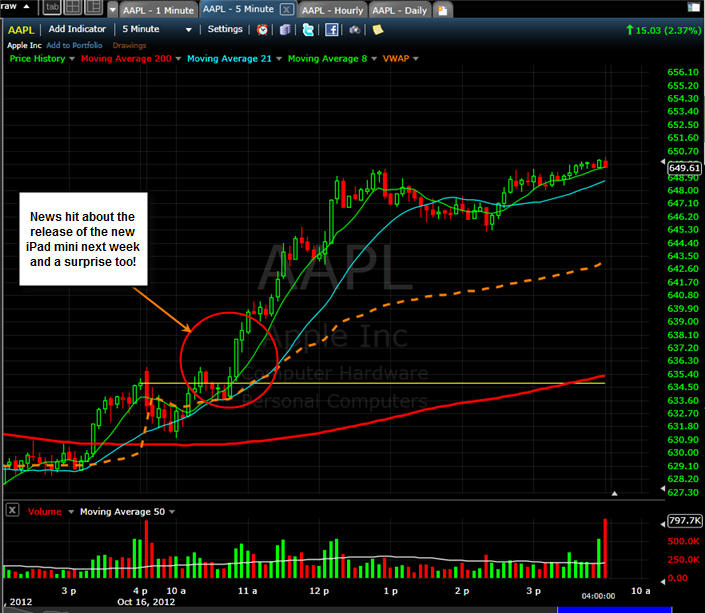Screen dimensions: 705x613
Task: Click the Oct 16, 2012 date label
Action: point(146,602)
